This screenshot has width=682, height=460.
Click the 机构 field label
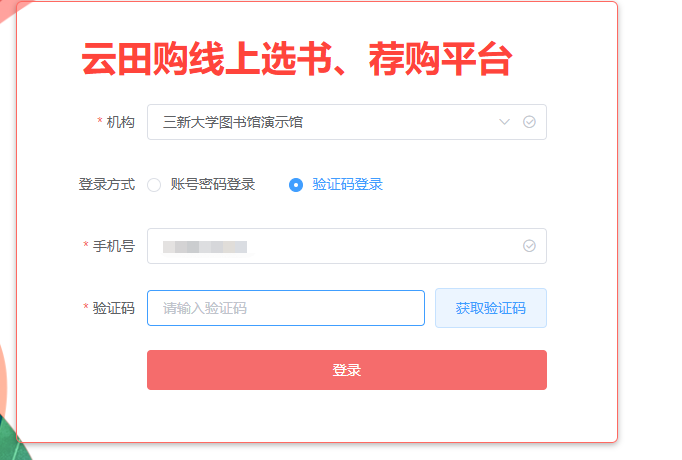coord(121,122)
